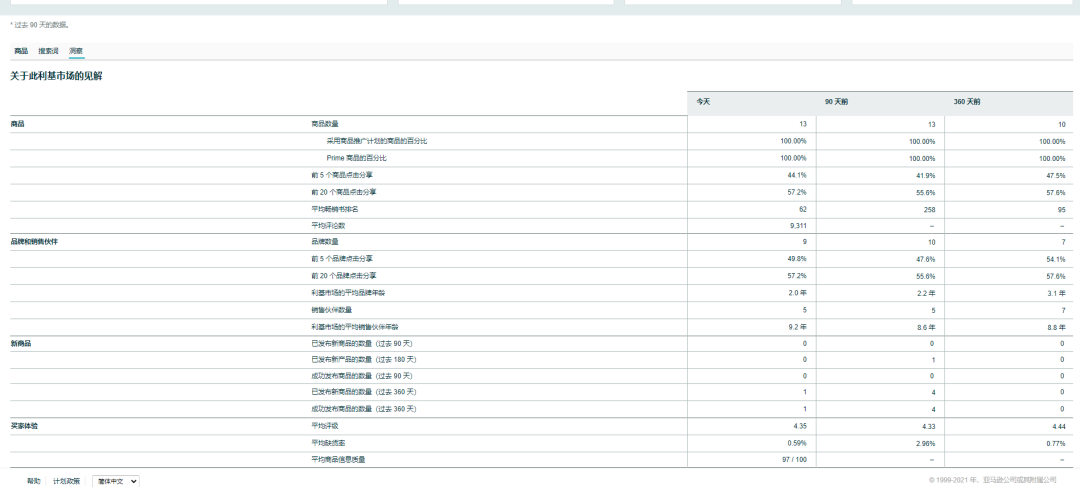Click the 47.5% cell value
Image resolution: width=1080 pixels, height=487 pixels.
click(x=1055, y=176)
